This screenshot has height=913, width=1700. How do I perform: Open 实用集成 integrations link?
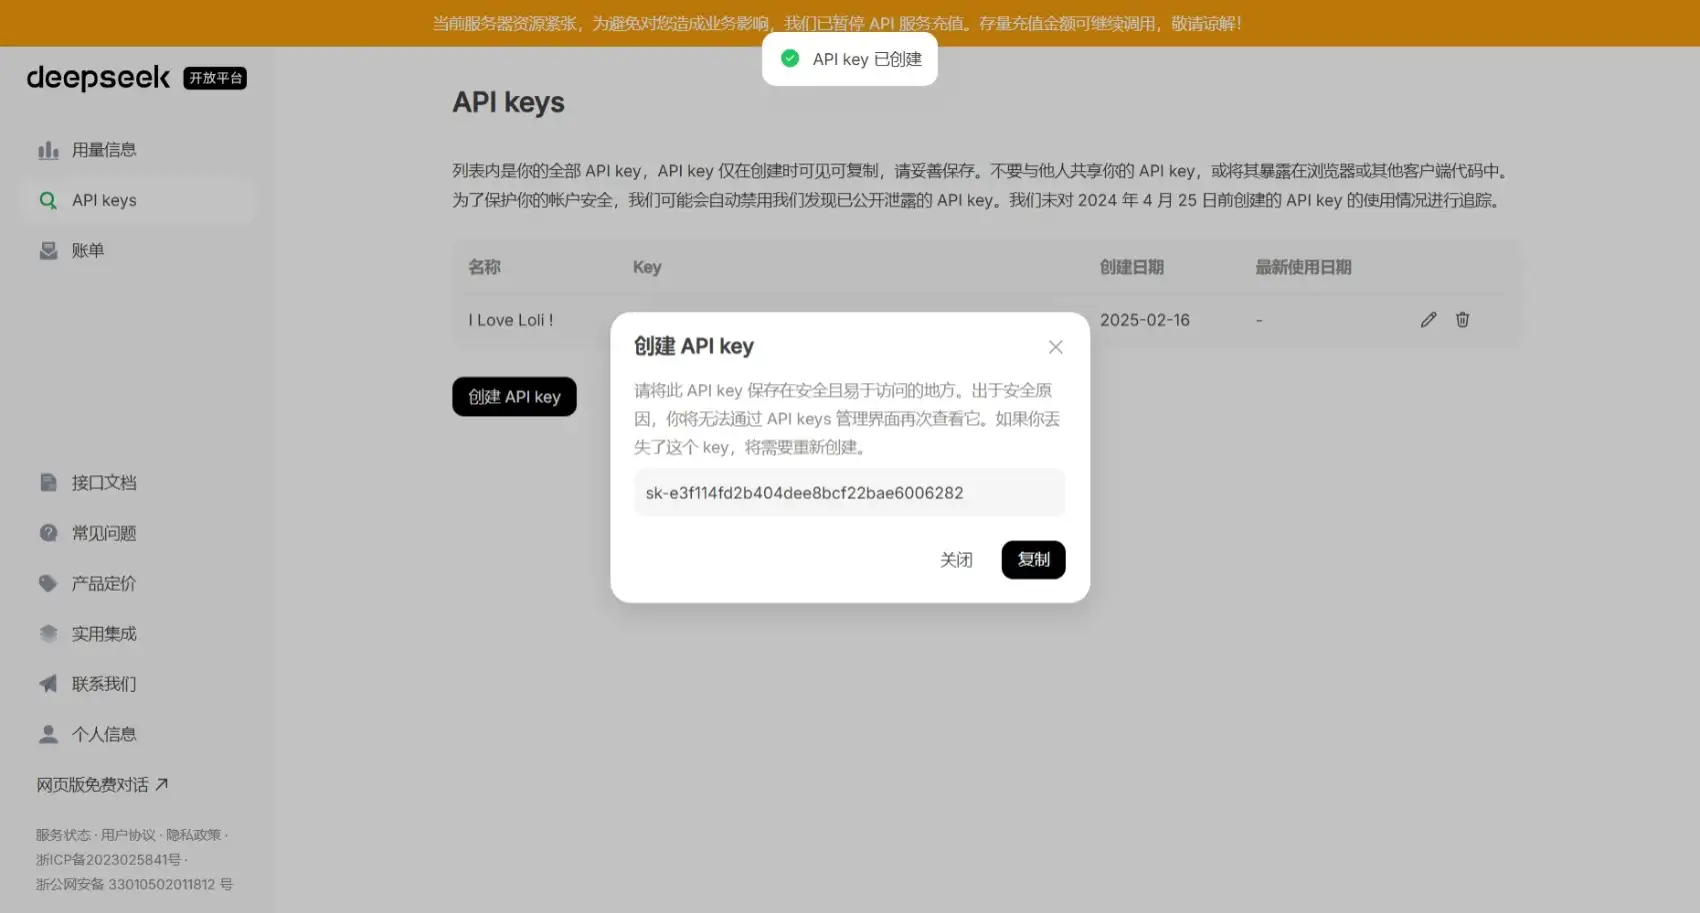coord(103,634)
